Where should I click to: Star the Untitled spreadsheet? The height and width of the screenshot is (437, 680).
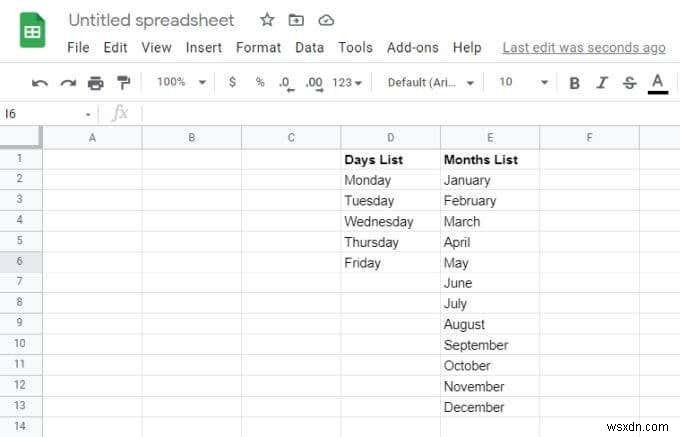(x=267, y=20)
